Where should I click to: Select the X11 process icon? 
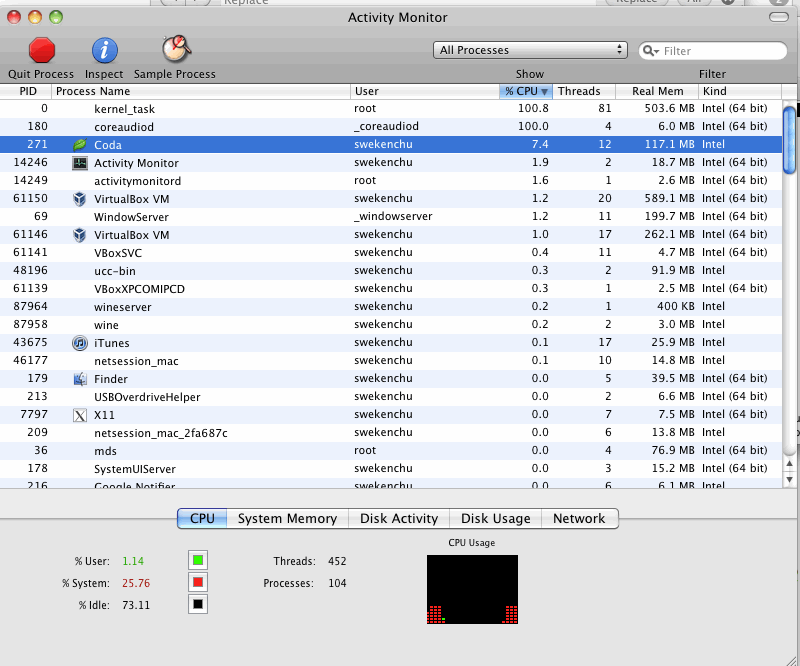click(80, 415)
